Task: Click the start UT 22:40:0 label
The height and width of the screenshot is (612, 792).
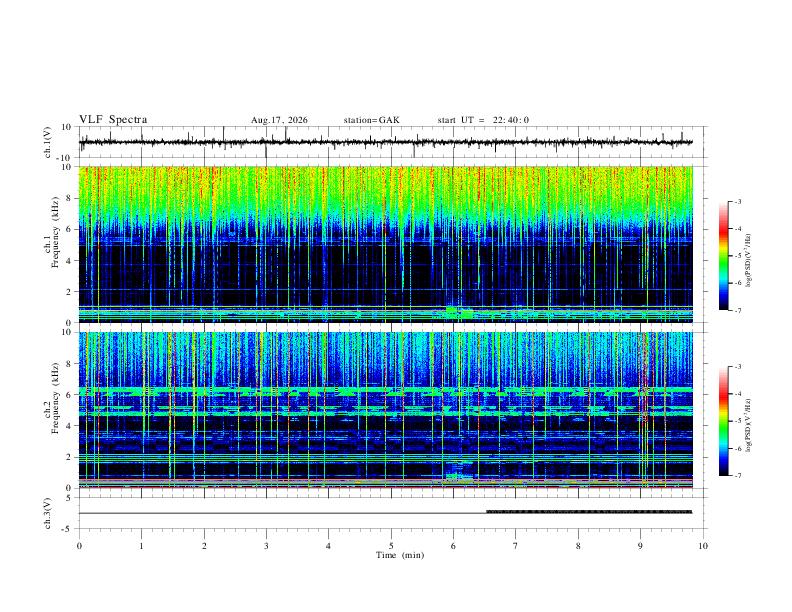Action: [x=483, y=120]
